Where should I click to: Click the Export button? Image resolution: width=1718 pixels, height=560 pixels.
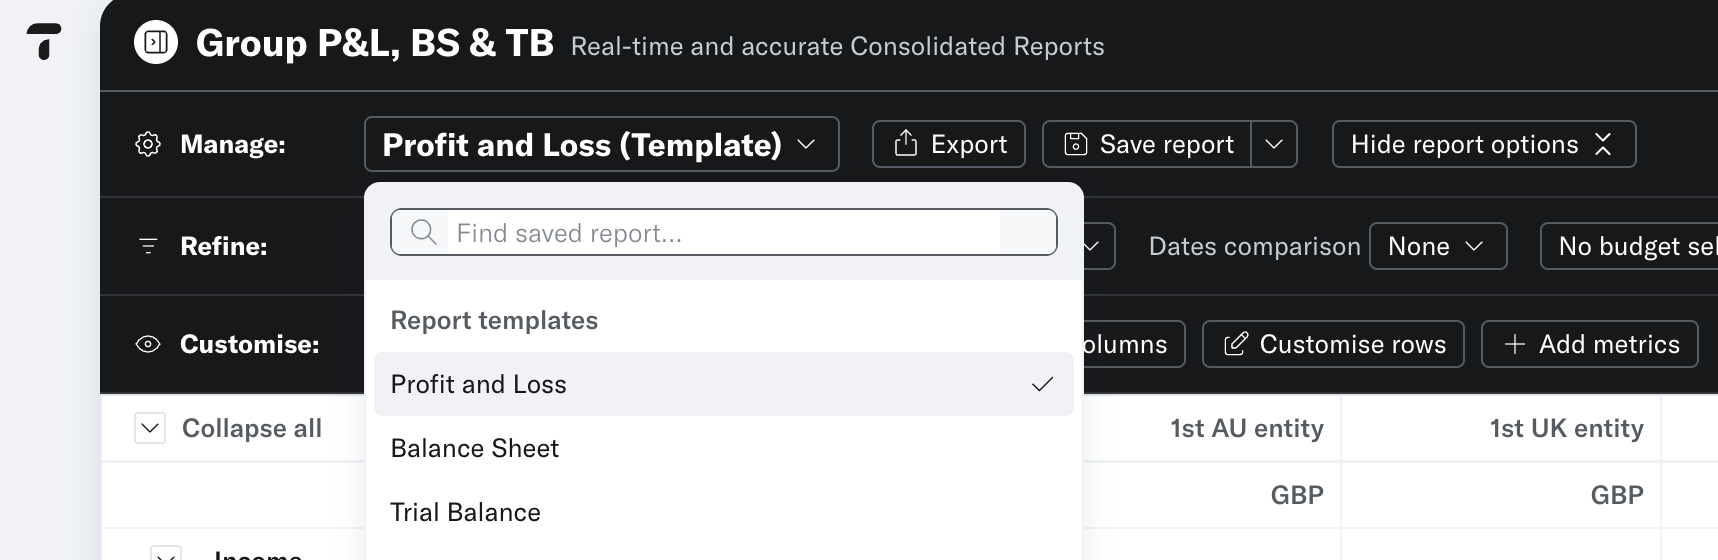click(x=948, y=145)
